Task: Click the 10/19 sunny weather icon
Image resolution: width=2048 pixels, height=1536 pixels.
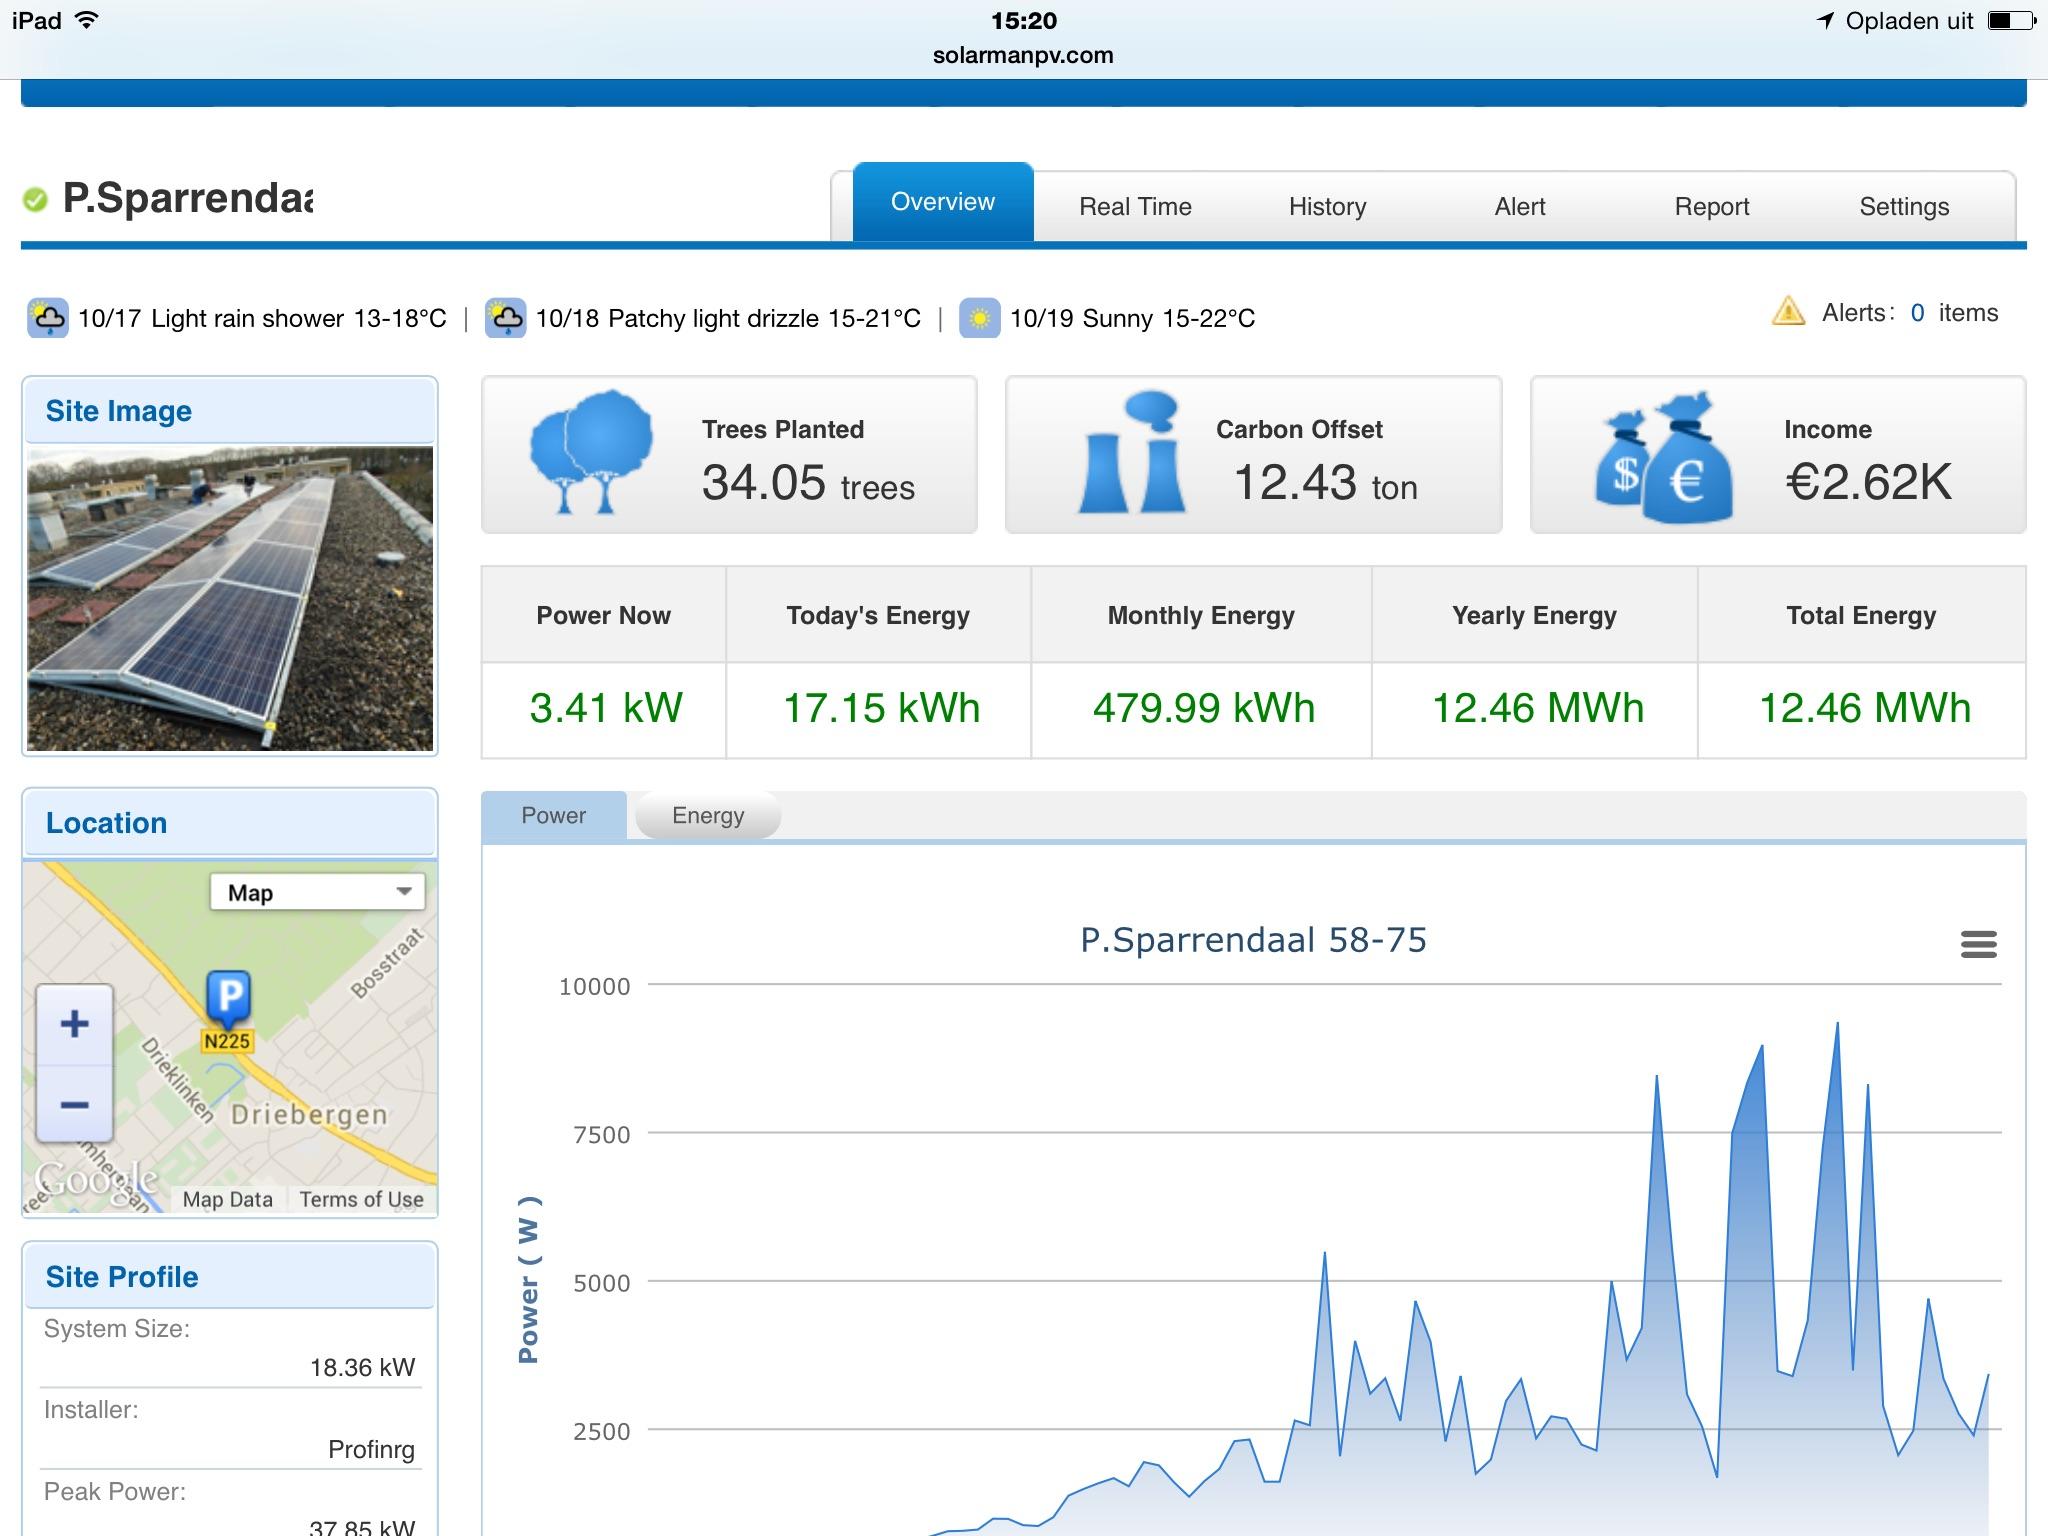Action: [979, 318]
